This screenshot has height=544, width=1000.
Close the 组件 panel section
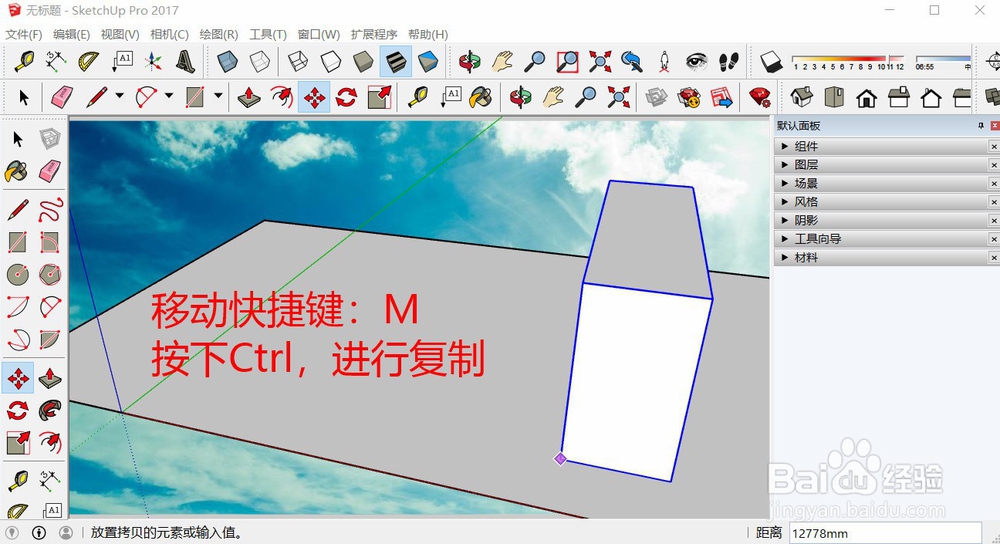tap(994, 147)
